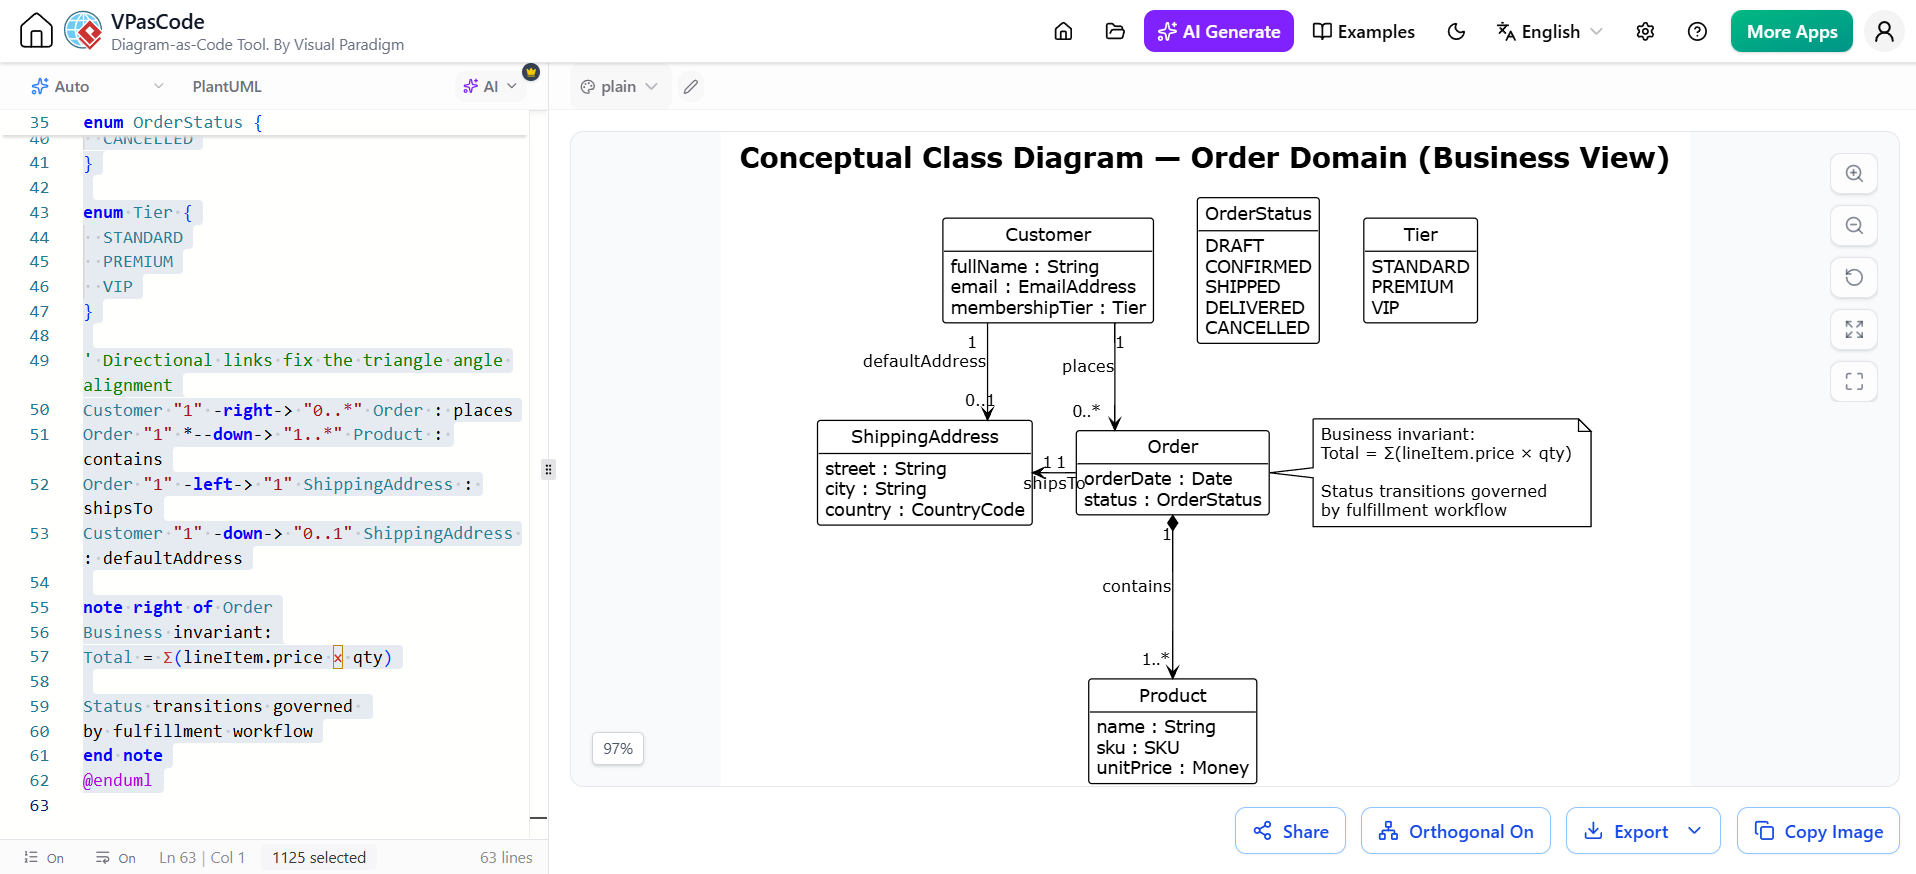Viewport: 1916px width, 874px height.
Task: Open the folder icon in toolbar
Action: (x=1115, y=31)
